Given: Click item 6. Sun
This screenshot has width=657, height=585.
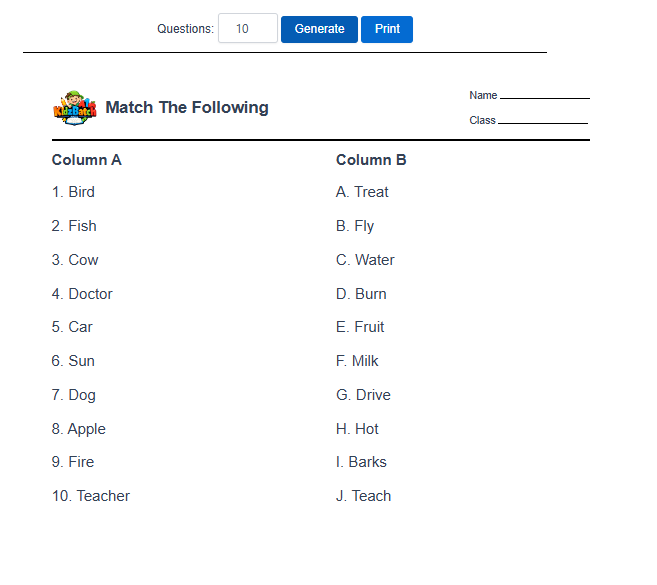Looking at the screenshot, I should [x=74, y=361].
